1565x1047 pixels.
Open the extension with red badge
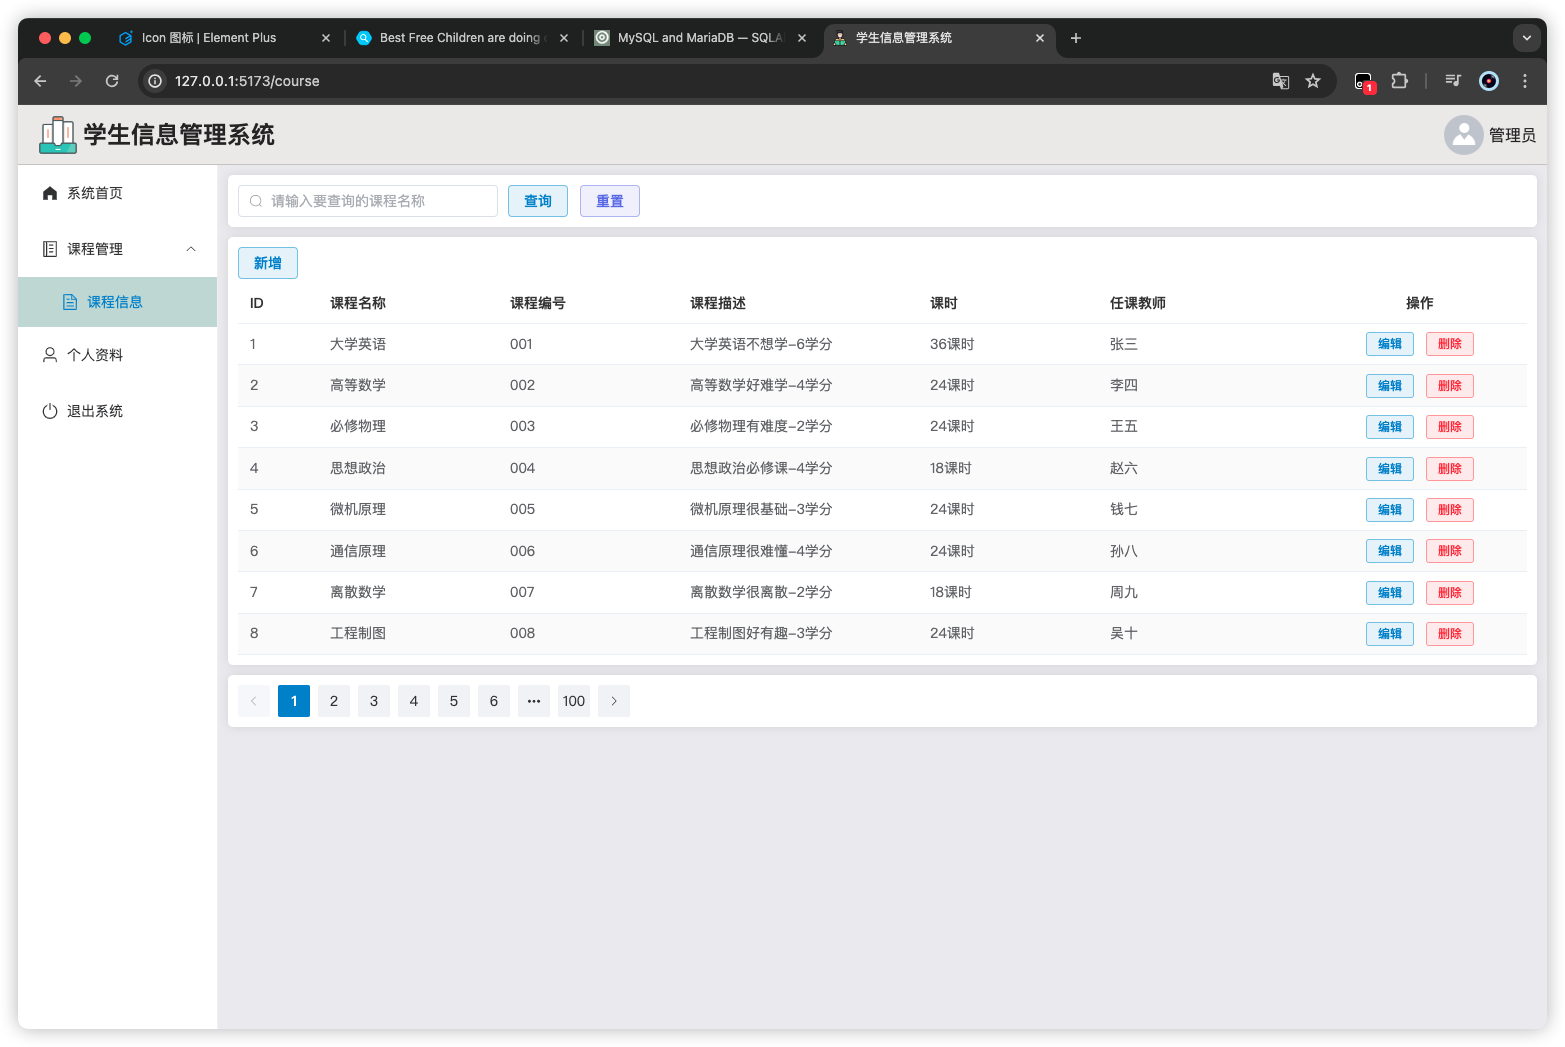click(x=1364, y=82)
